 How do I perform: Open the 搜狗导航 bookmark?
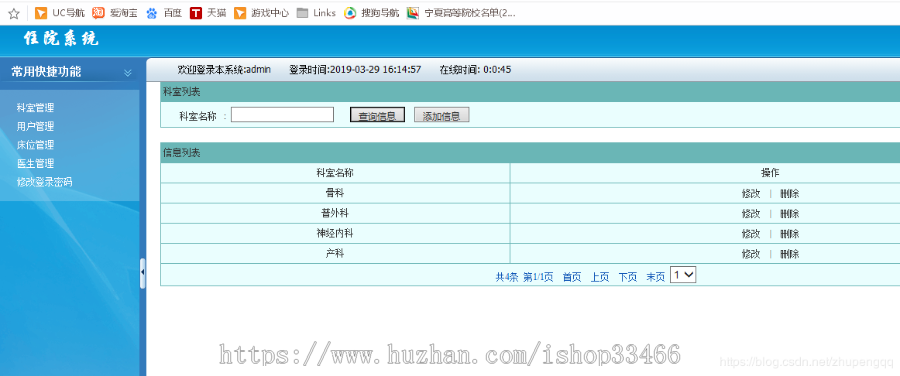point(371,13)
